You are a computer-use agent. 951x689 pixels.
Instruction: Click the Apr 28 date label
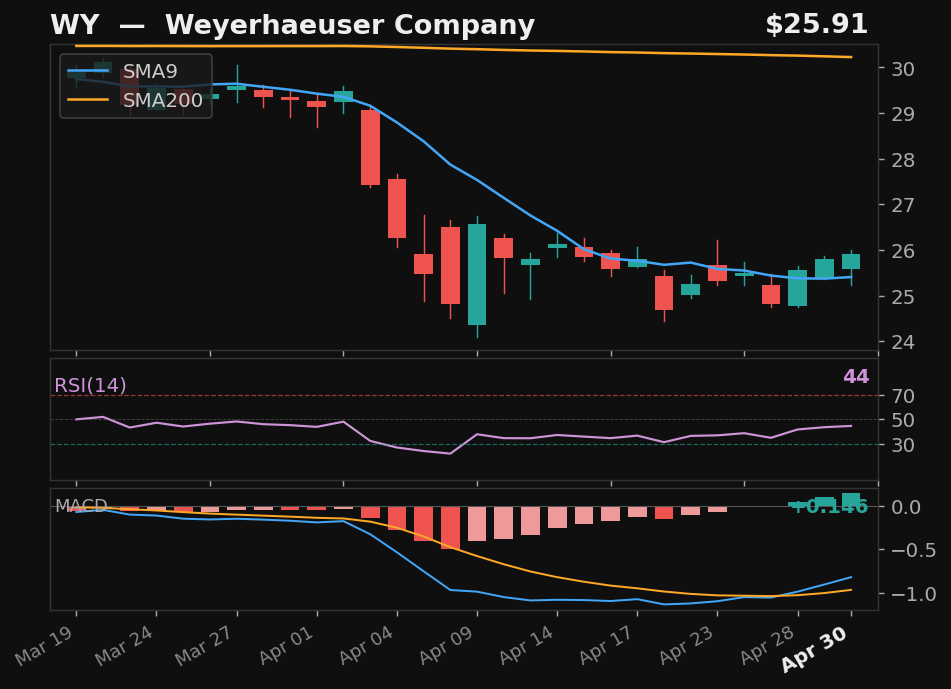(x=767, y=646)
